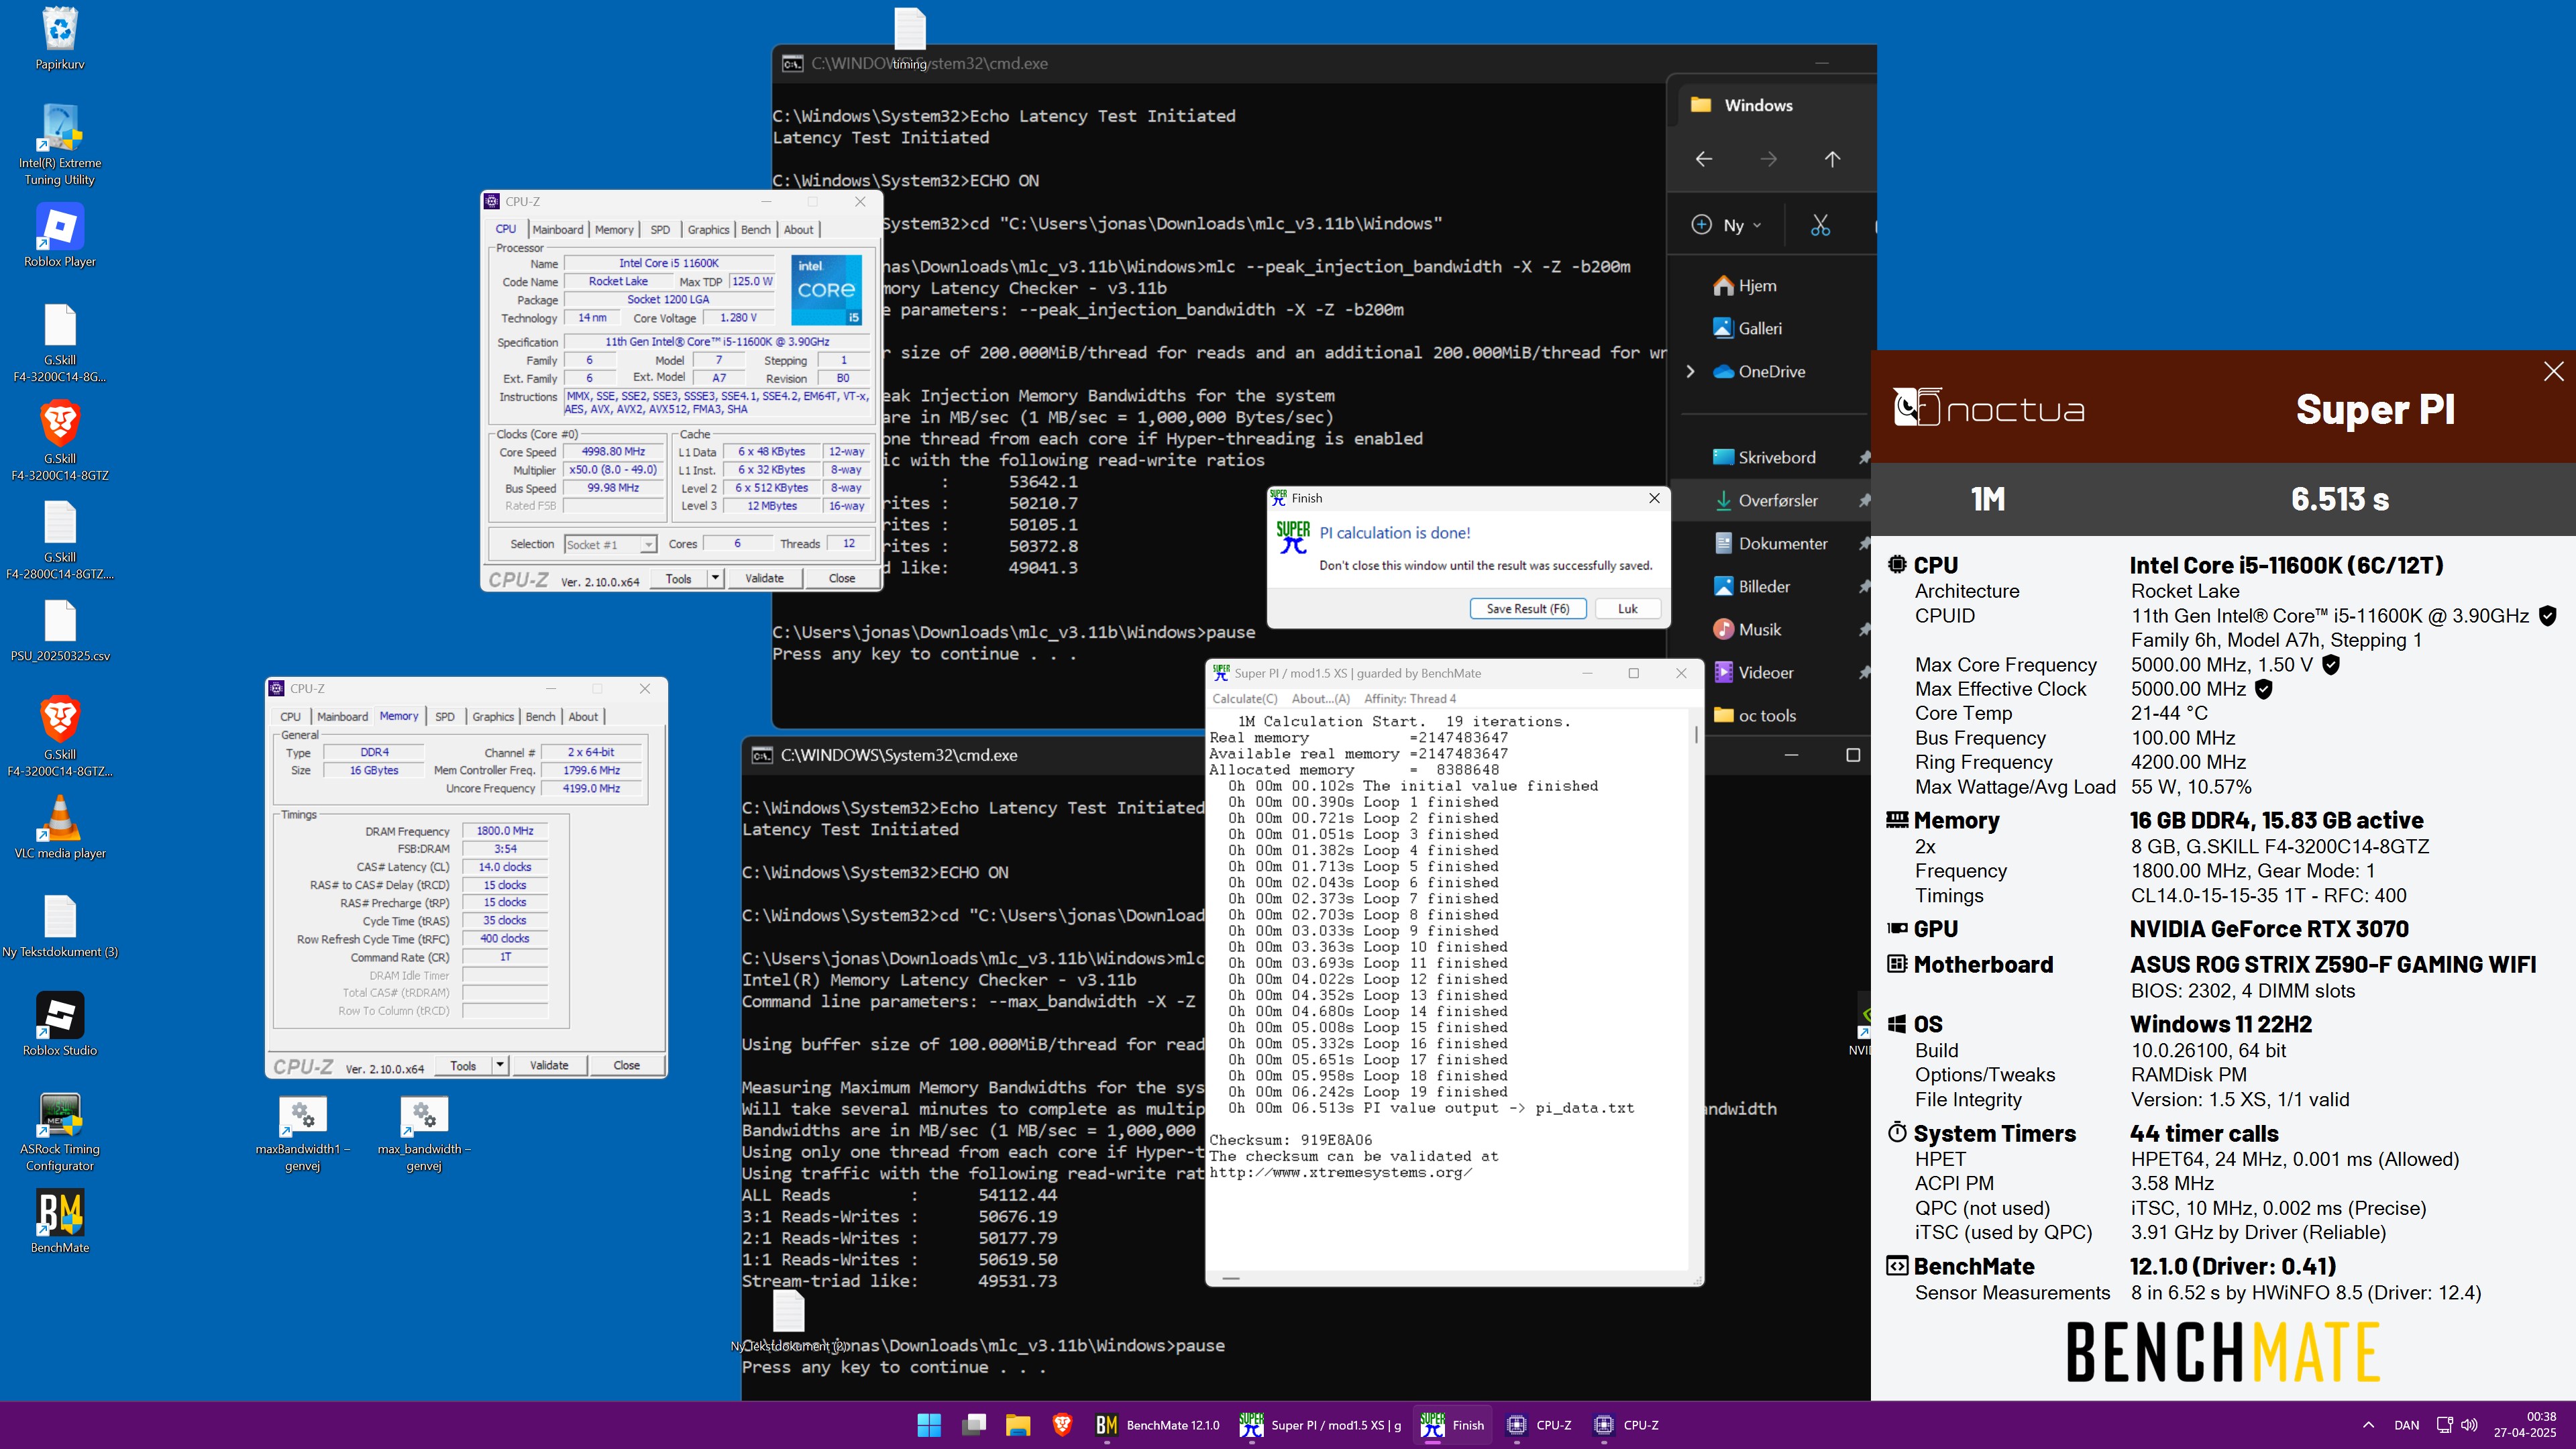Open the Bench tab in upper CPU-Z

coord(755,229)
